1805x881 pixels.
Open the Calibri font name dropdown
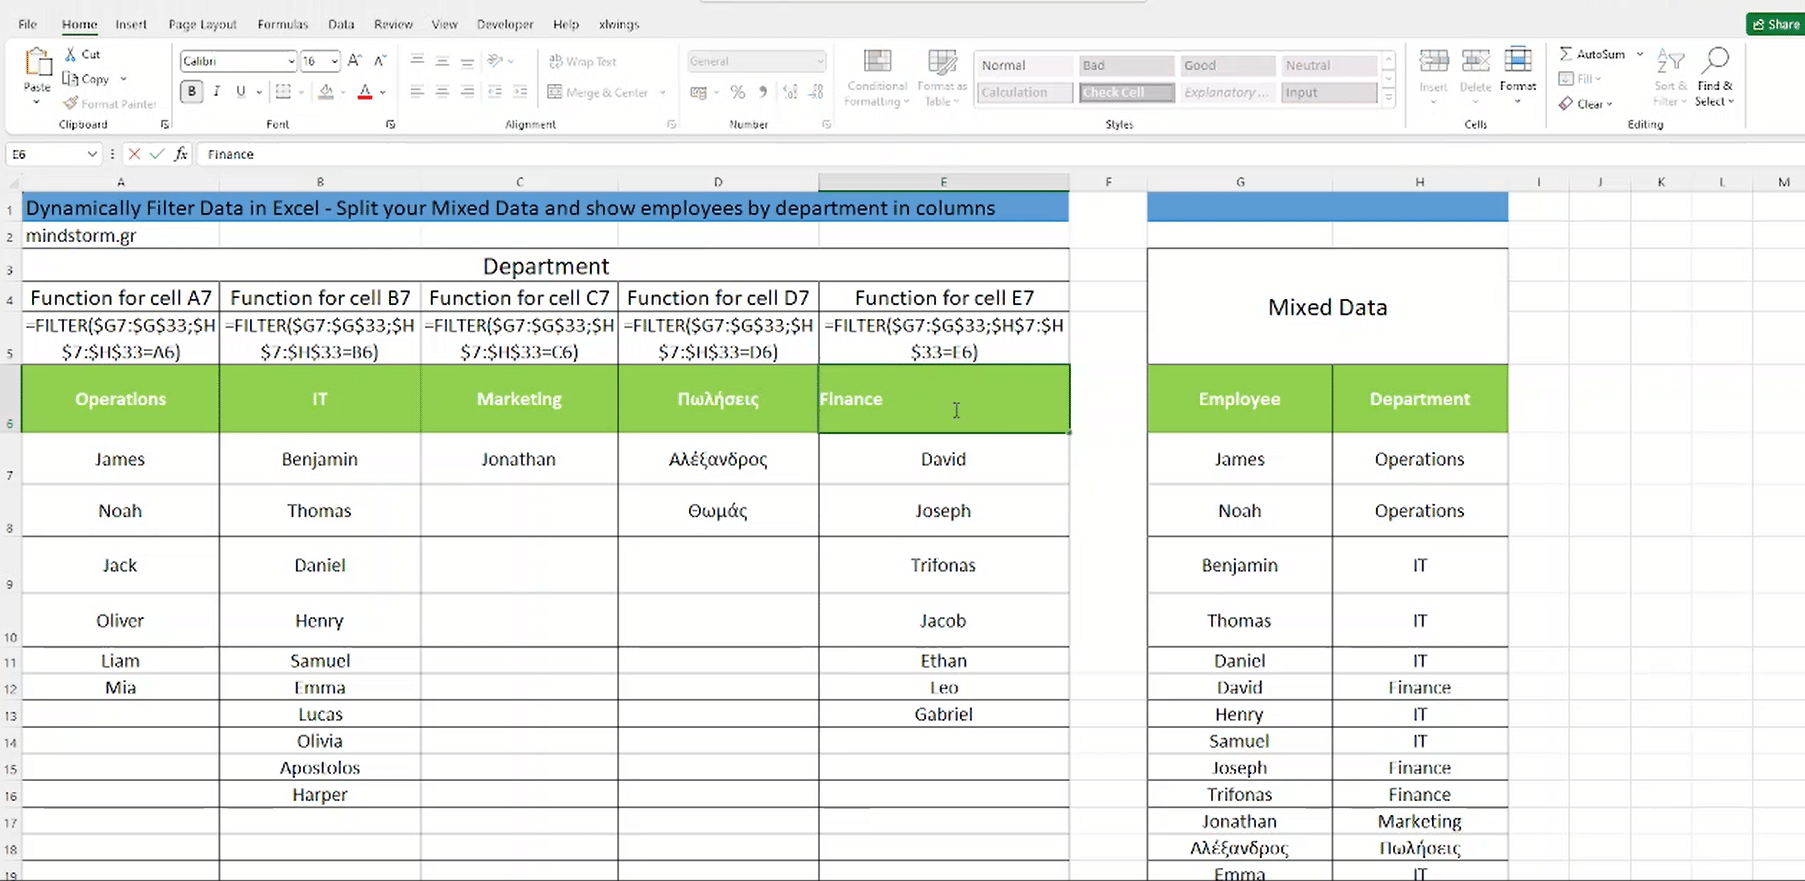click(291, 61)
